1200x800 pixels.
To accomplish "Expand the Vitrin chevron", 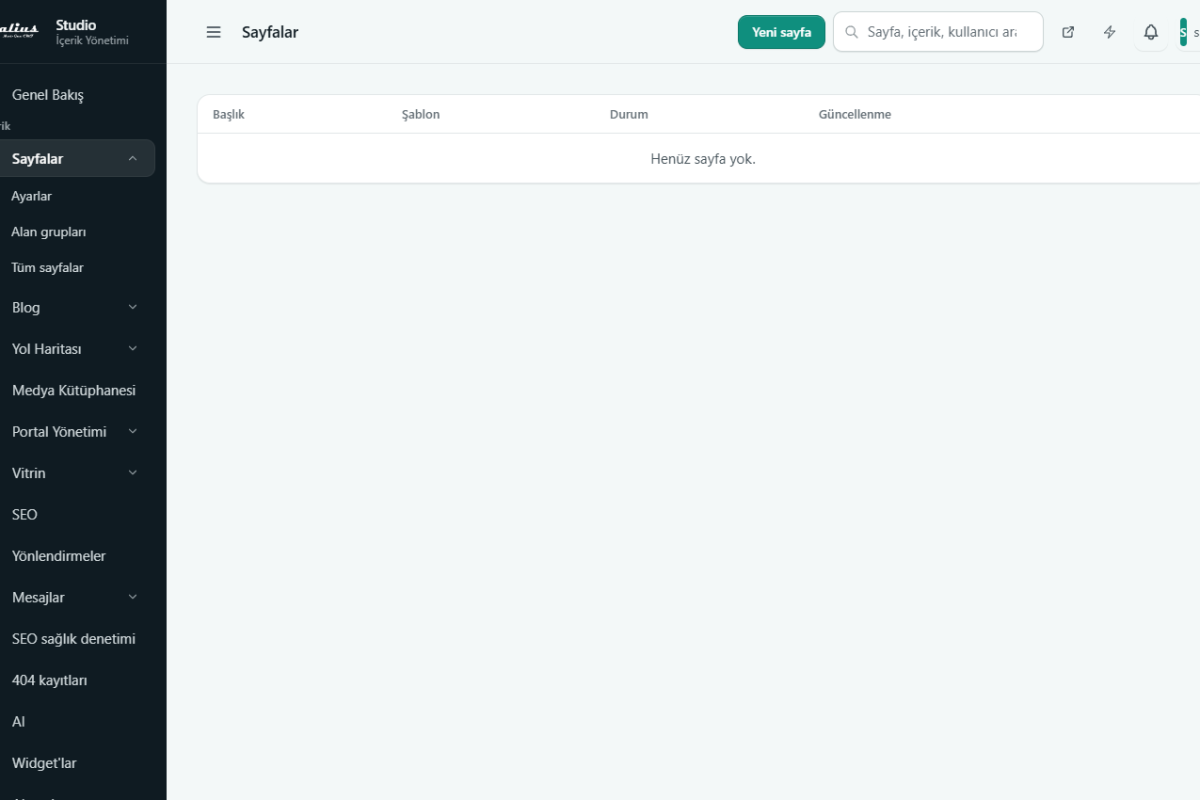I will point(133,473).
